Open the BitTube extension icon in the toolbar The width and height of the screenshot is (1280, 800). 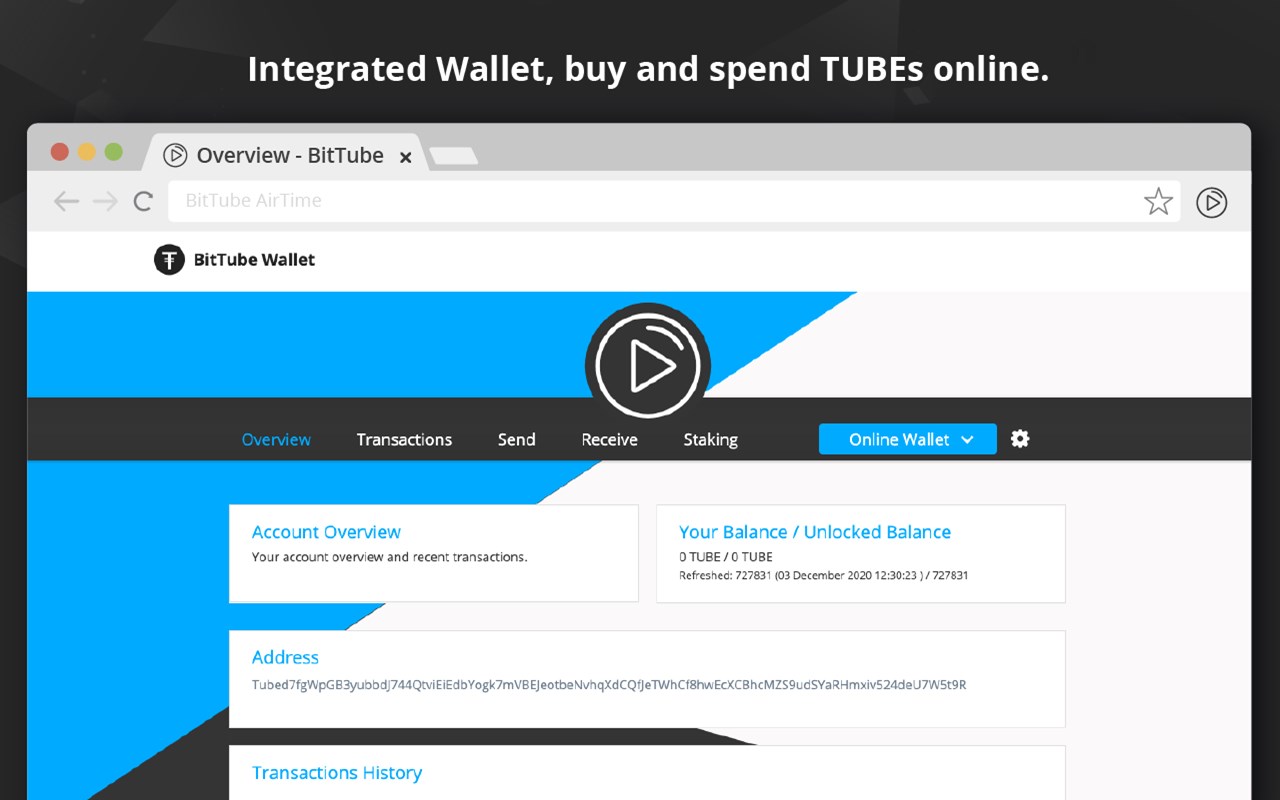1211,202
